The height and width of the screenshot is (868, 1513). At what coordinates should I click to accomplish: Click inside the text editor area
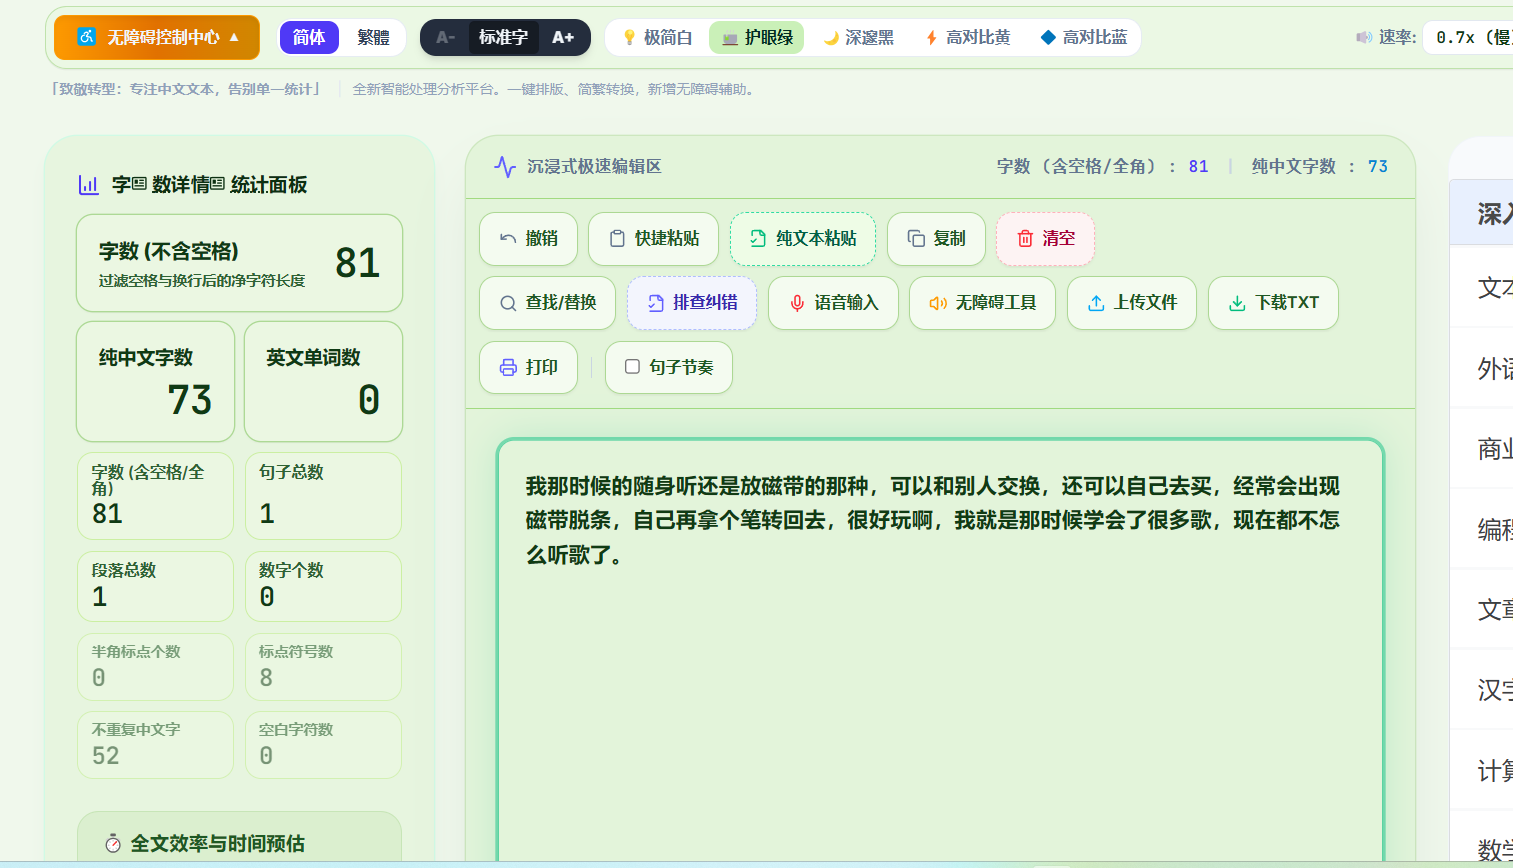[940, 650]
